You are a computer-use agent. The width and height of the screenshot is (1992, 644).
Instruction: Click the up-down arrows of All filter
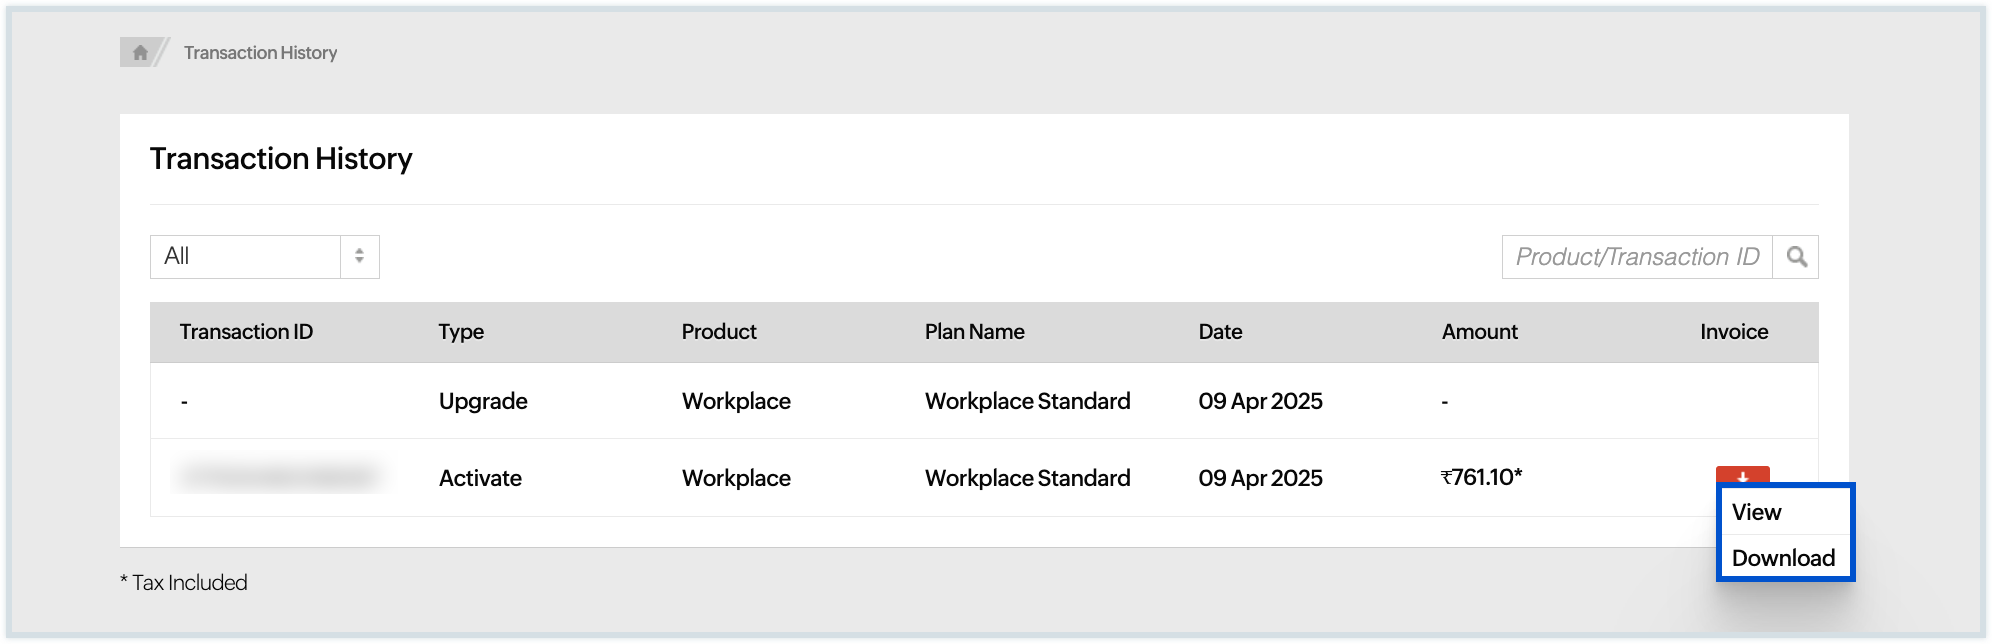[x=359, y=257]
